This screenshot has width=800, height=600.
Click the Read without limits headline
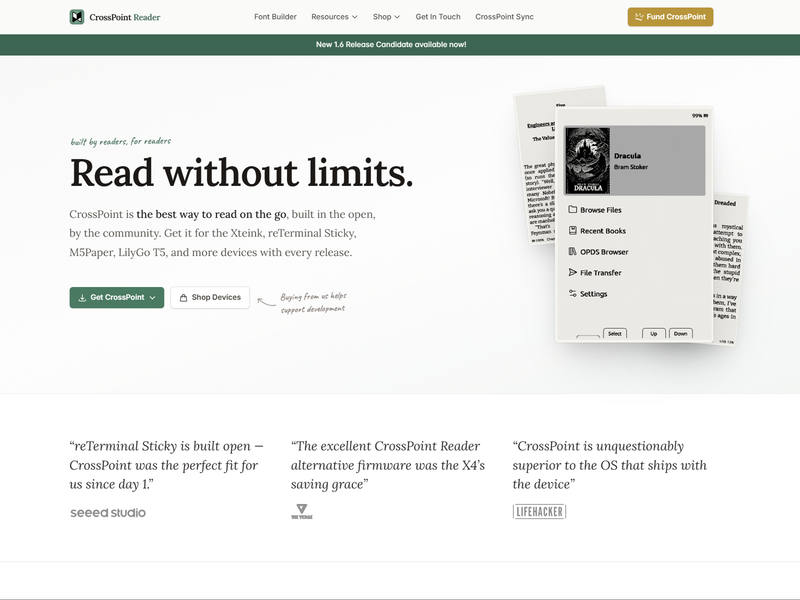pyautogui.click(x=241, y=173)
